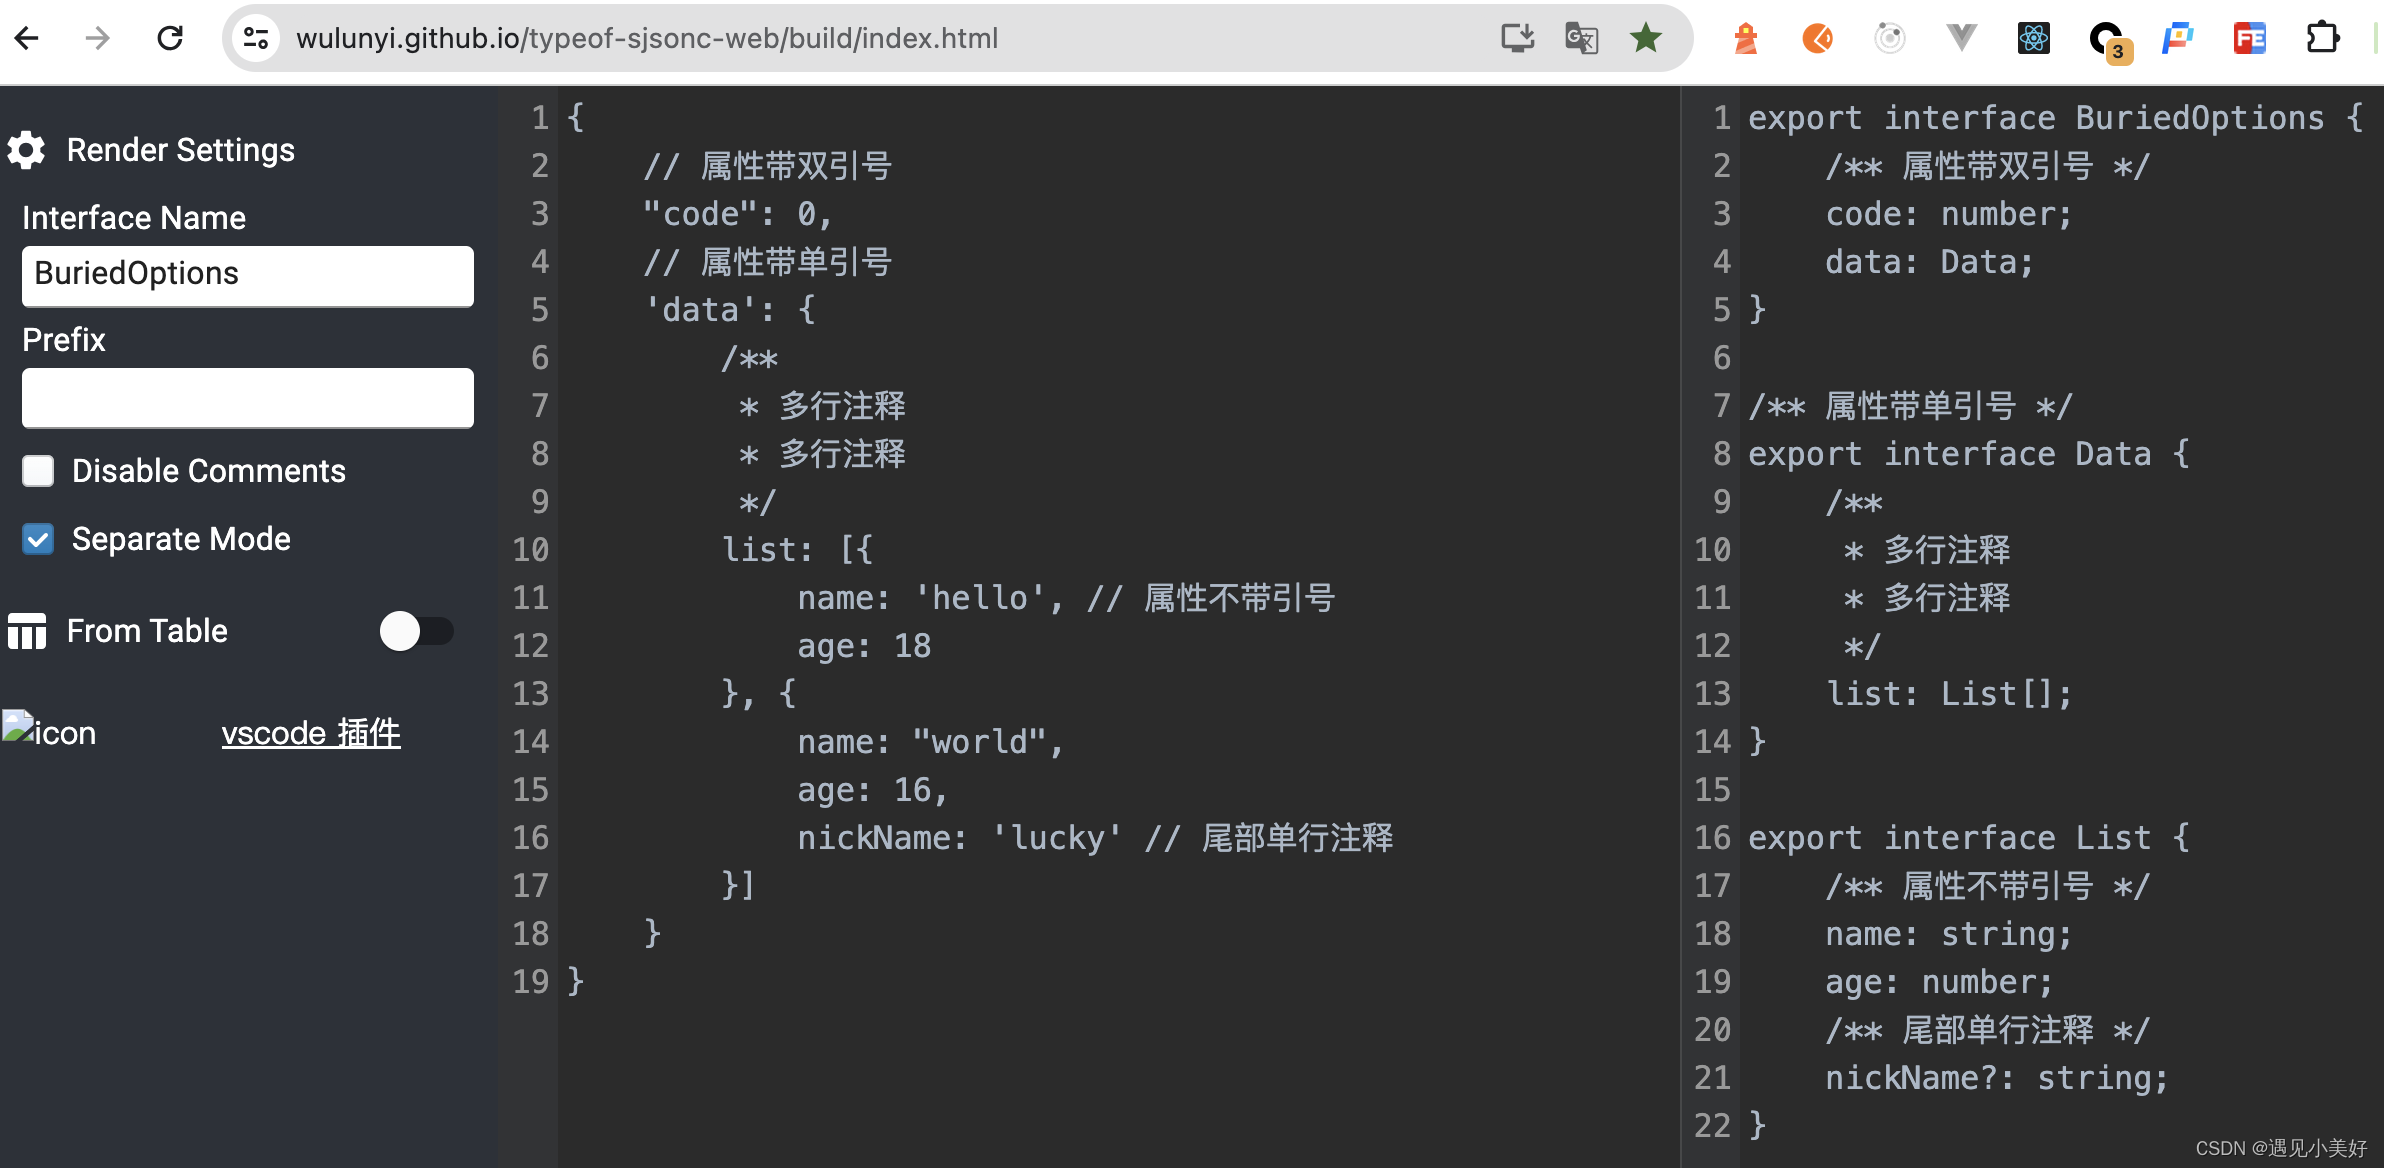The image size is (2384, 1168).
Task: Click the install page icon in address bar
Action: [x=1517, y=38]
